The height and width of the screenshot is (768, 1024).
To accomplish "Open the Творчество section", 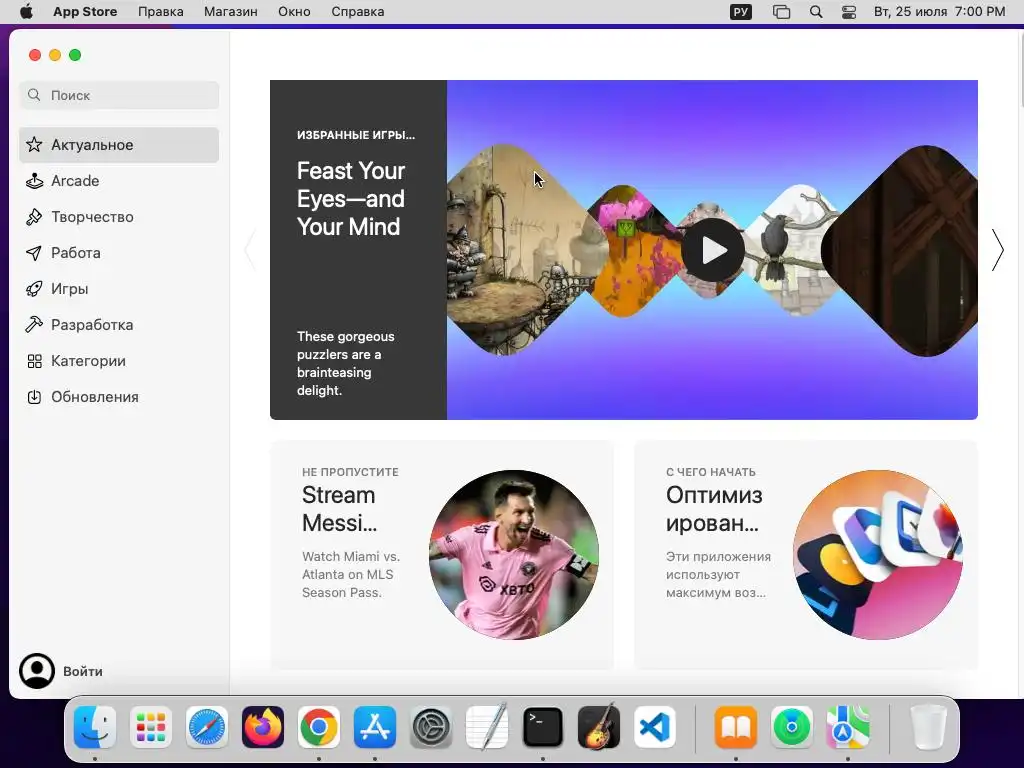I will tap(119, 217).
